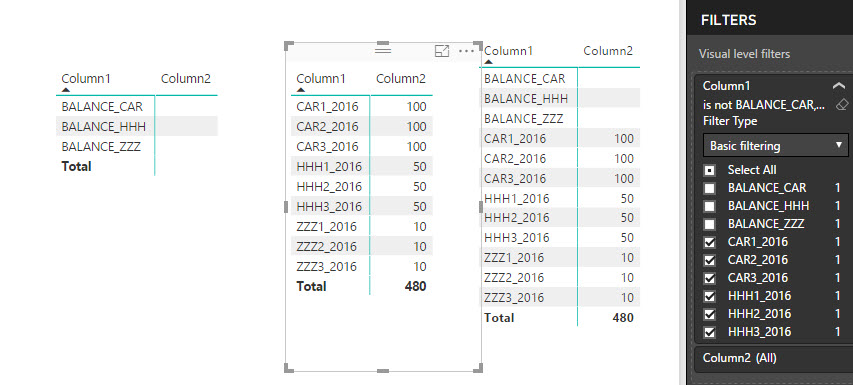Viewport: 853px width, 385px height.
Task: Grab the drag handle atop selected table
Action: [384, 50]
